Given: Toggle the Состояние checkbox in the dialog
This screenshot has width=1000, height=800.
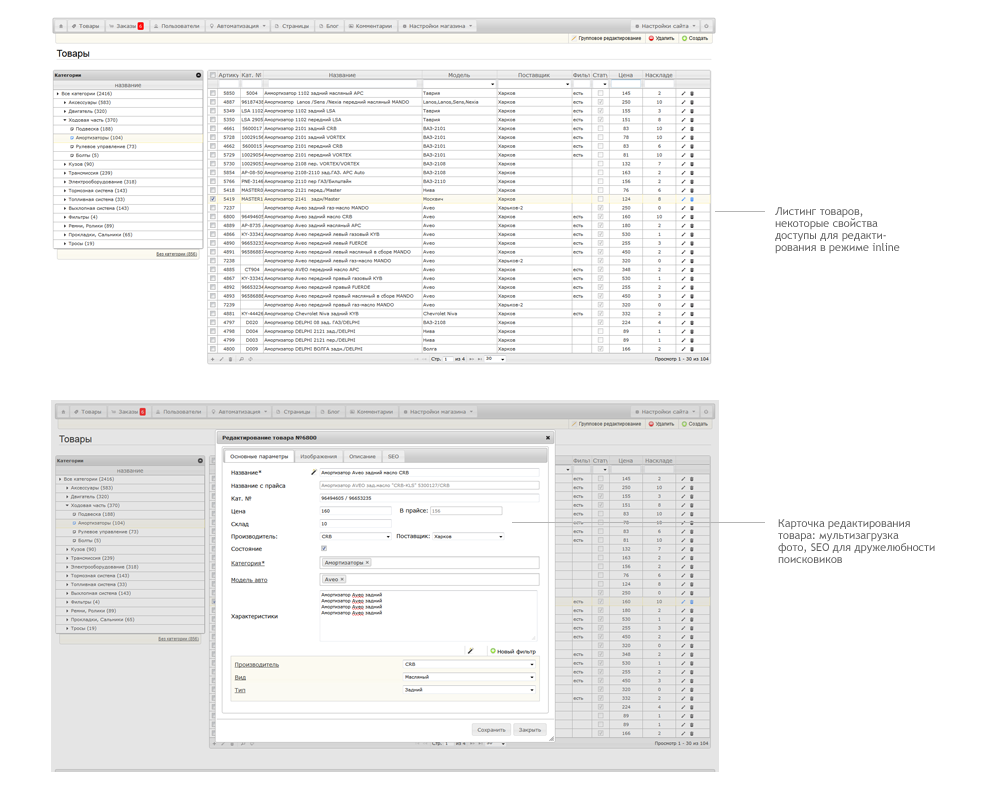Looking at the screenshot, I should (x=323, y=548).
